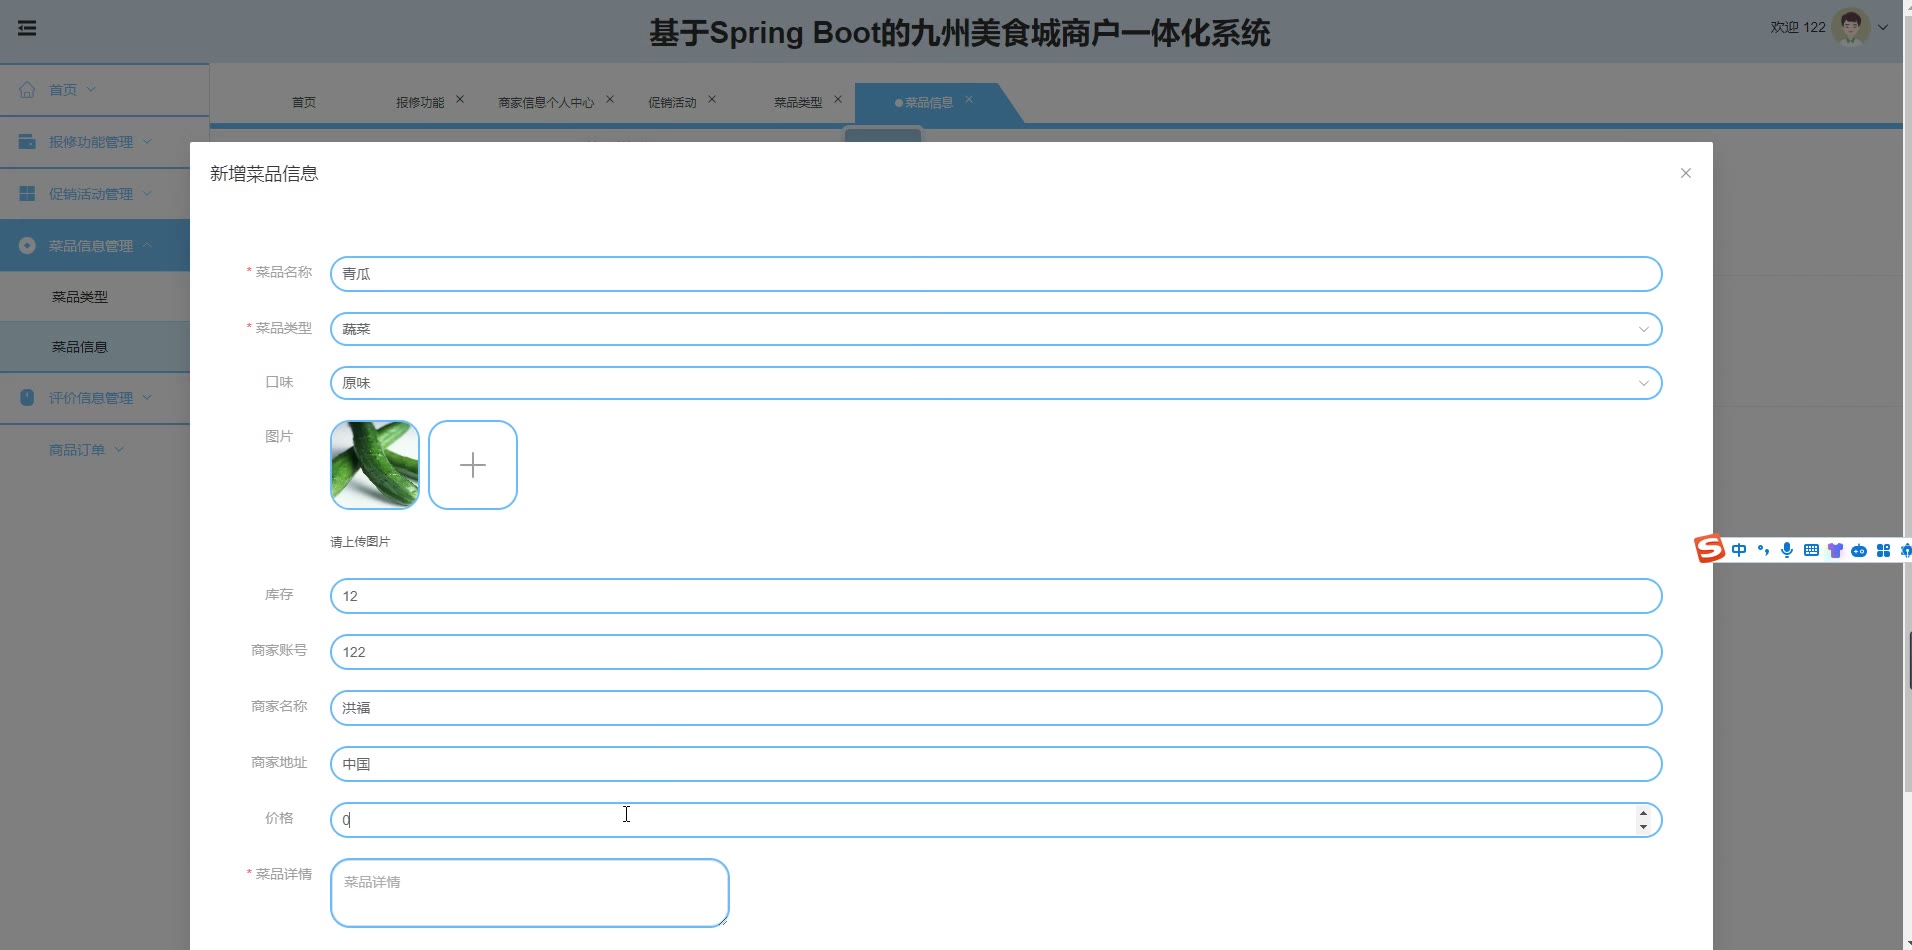Close the 促销活动 tab

coord(712,99)
